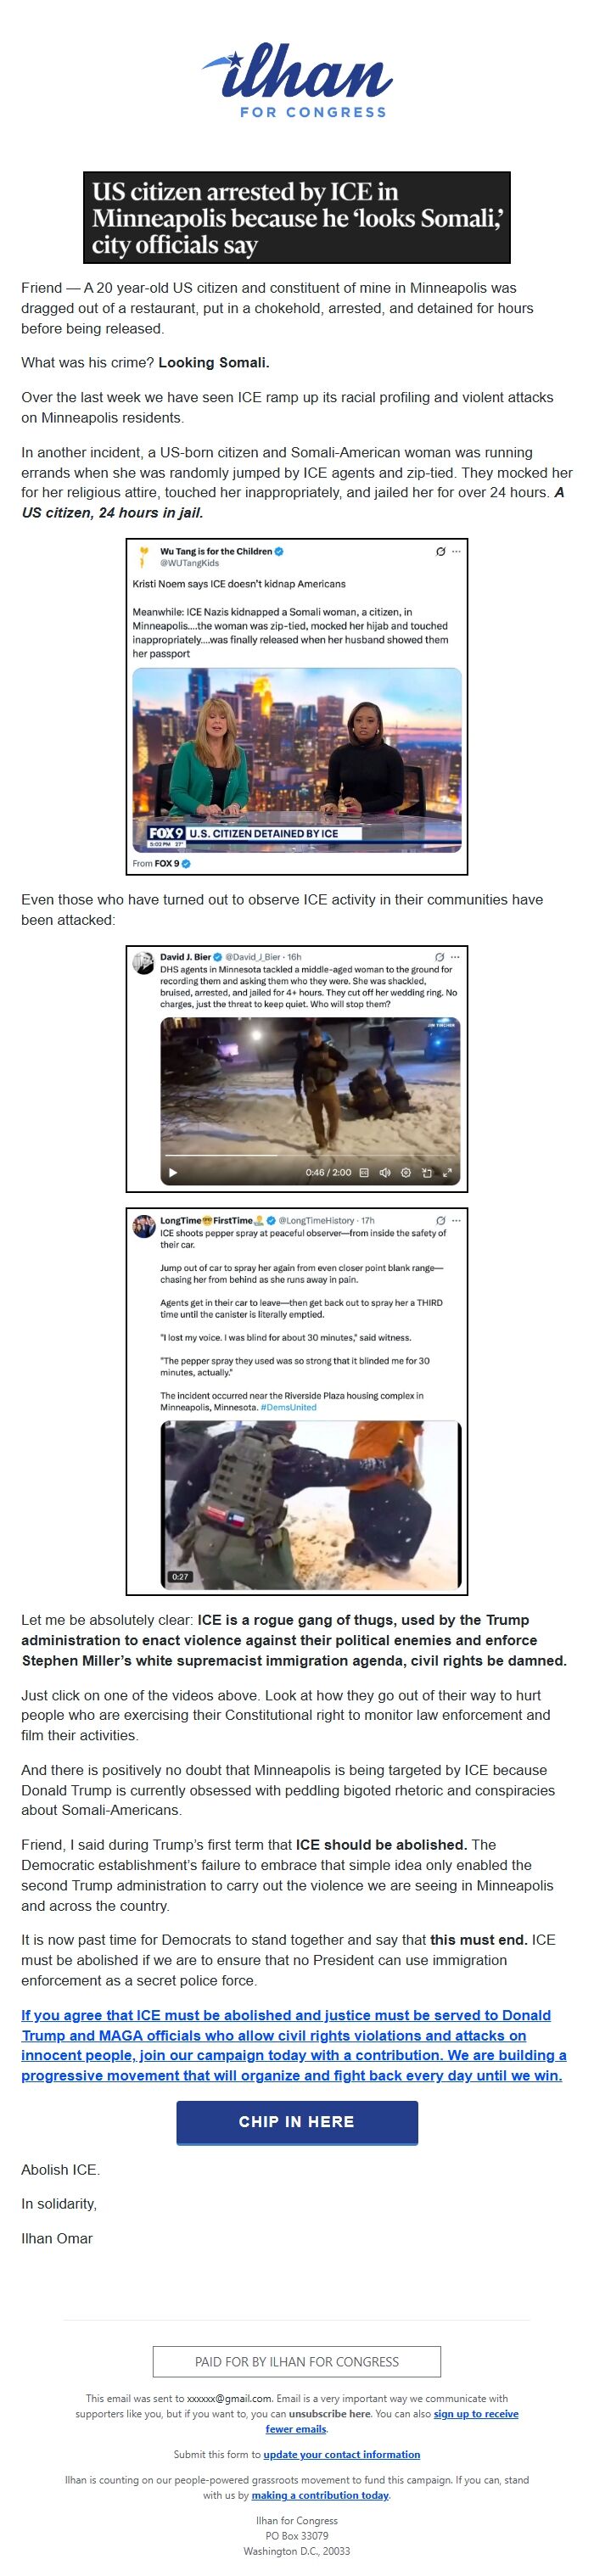Click the US citizen arrested headline image
Viewport: 594px width, 2576px height.
click(296, 217)
